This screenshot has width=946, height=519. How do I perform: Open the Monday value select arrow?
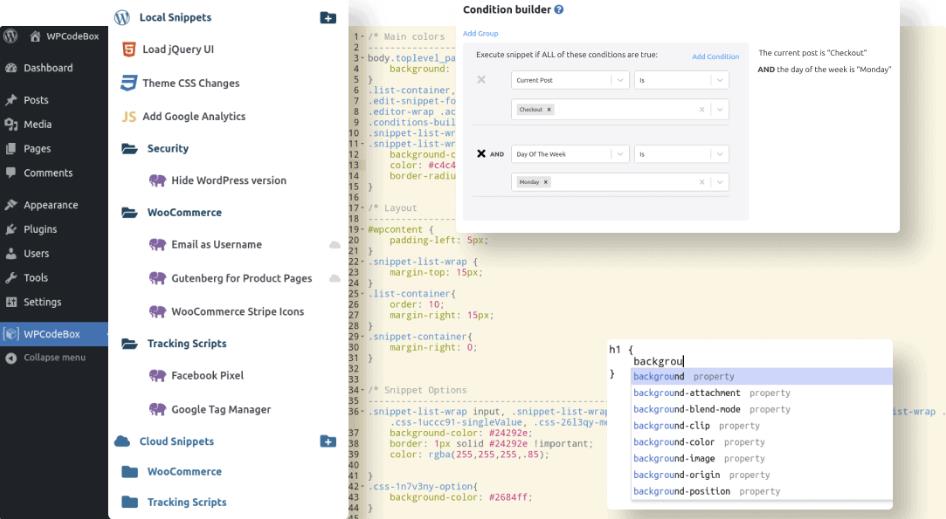tap(719, 182)
